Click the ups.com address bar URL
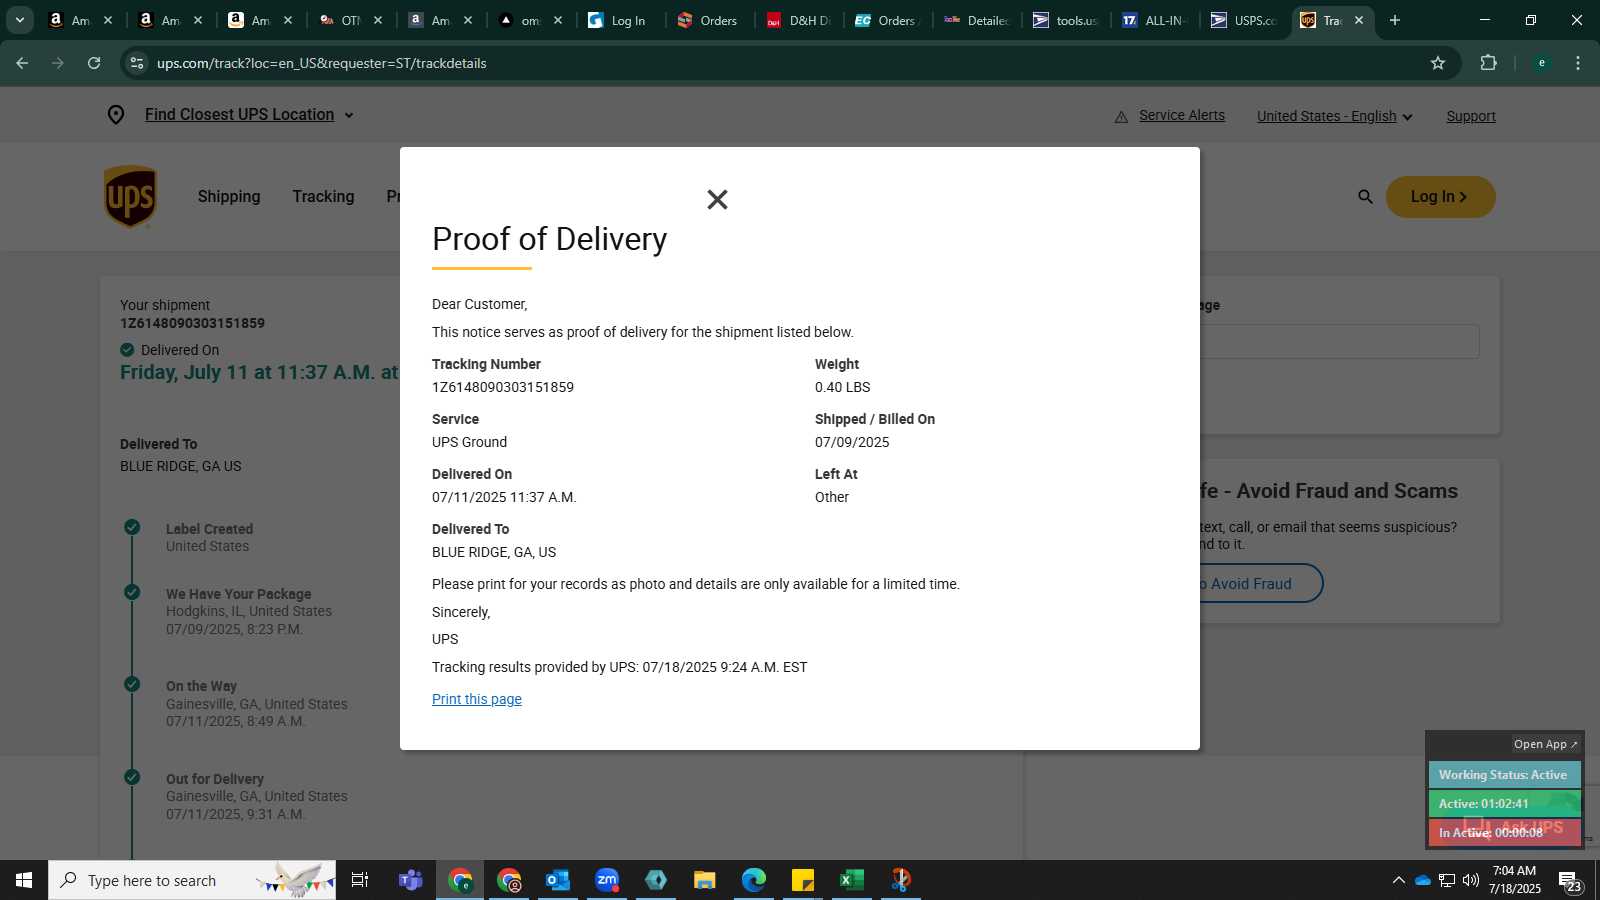This screenshot has height=900, width=1600. click(x=322, y=63)
